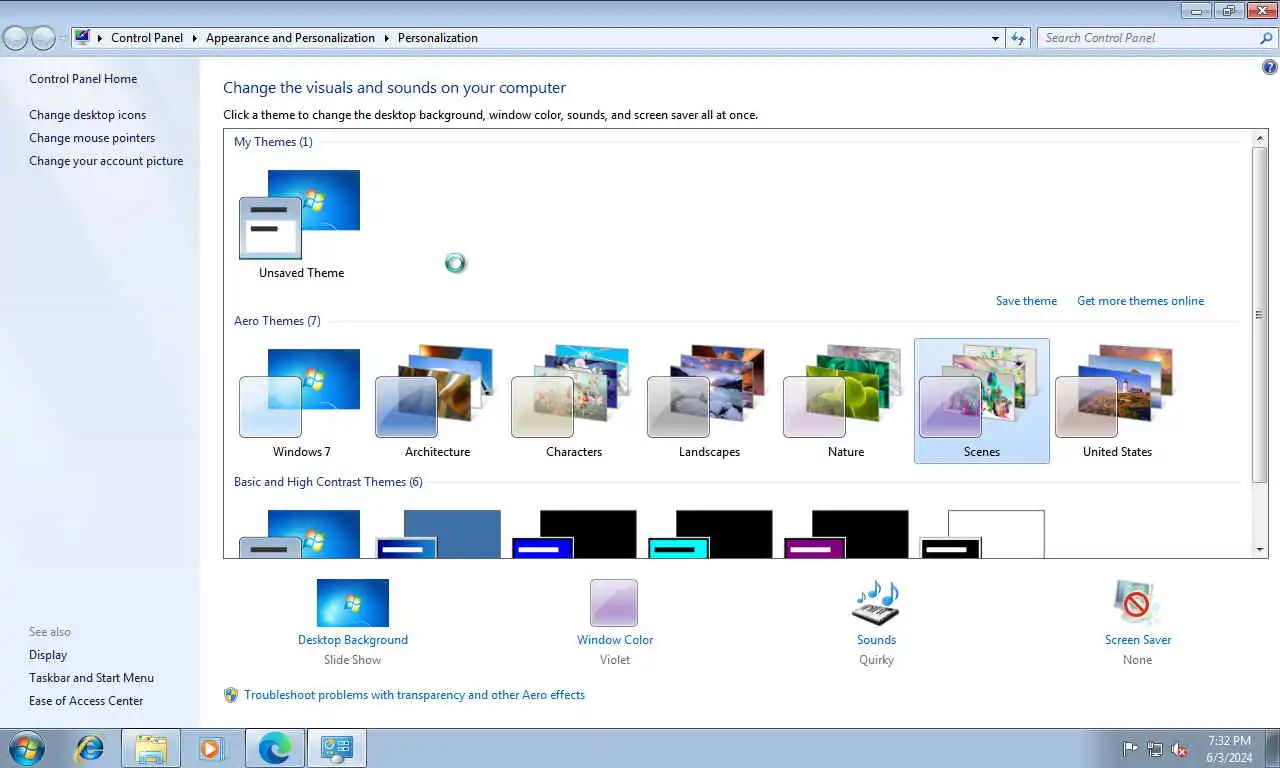This screenshot has width=1280, height=768.
Task: Click the Desktop Background link
Action: click(x=353, y=640)
